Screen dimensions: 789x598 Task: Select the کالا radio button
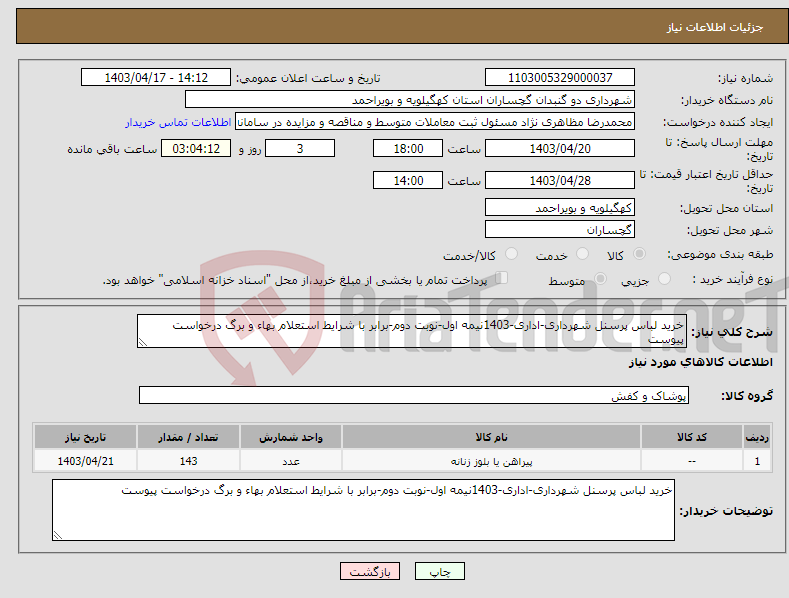639,254
